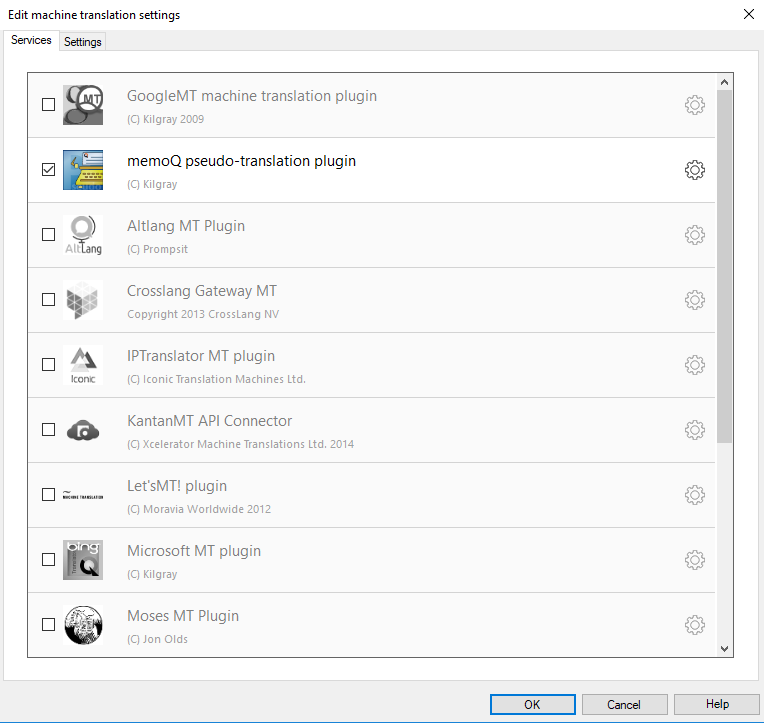Select the 'IPTranslator MT plugin' title
This screenshot has height=723, width=764.
click(201, 356)
